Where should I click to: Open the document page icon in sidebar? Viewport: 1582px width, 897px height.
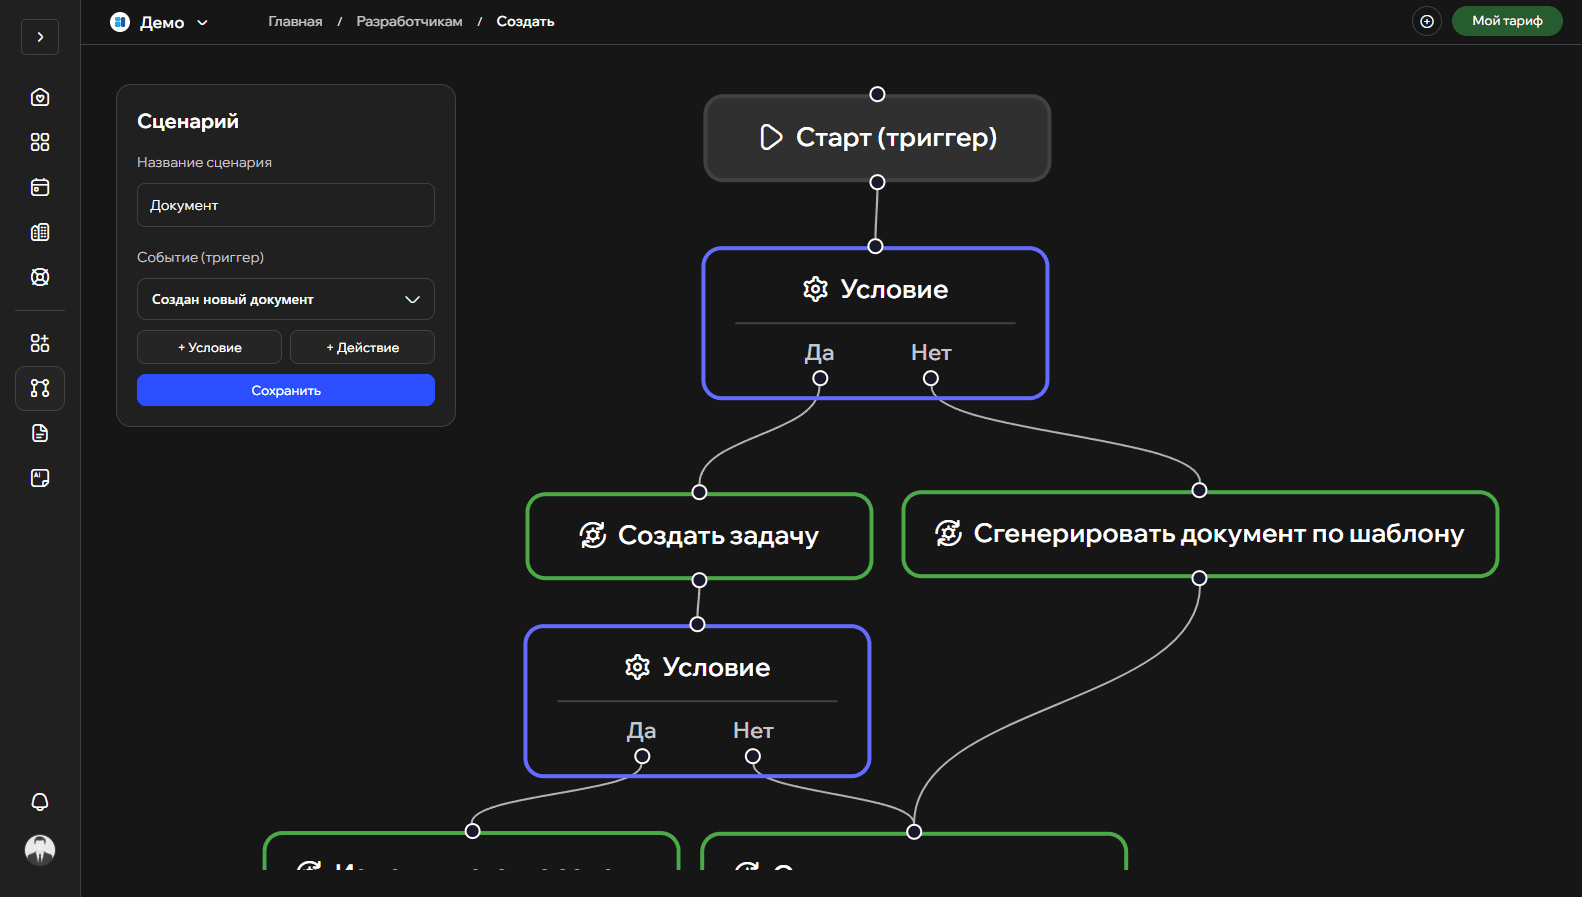40,433
